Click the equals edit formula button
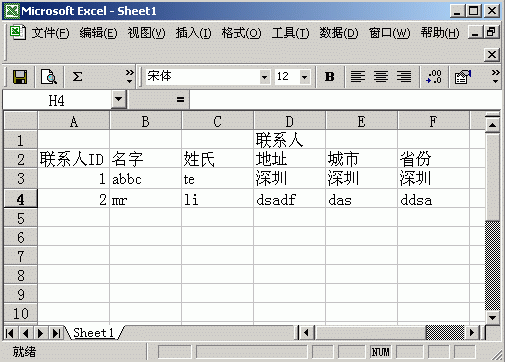 (x=180, y=99)
